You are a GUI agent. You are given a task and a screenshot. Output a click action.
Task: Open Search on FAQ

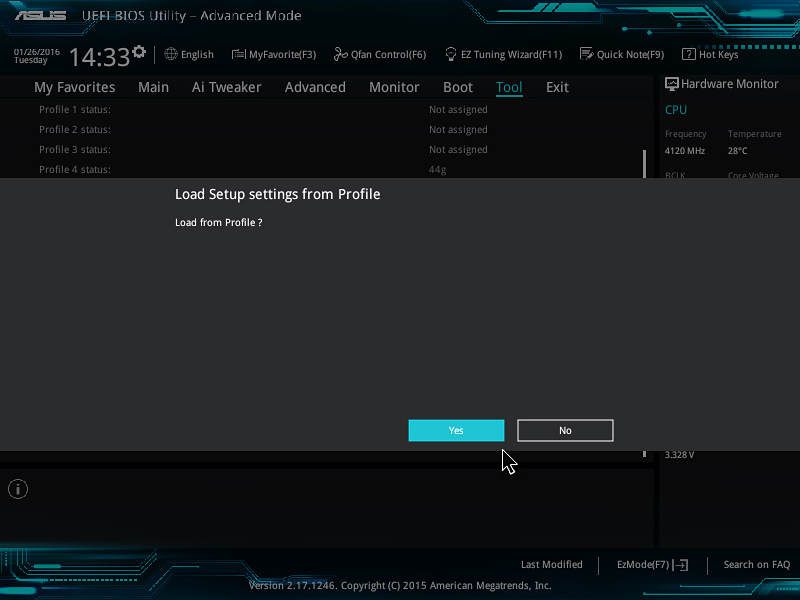click(757, 564)
